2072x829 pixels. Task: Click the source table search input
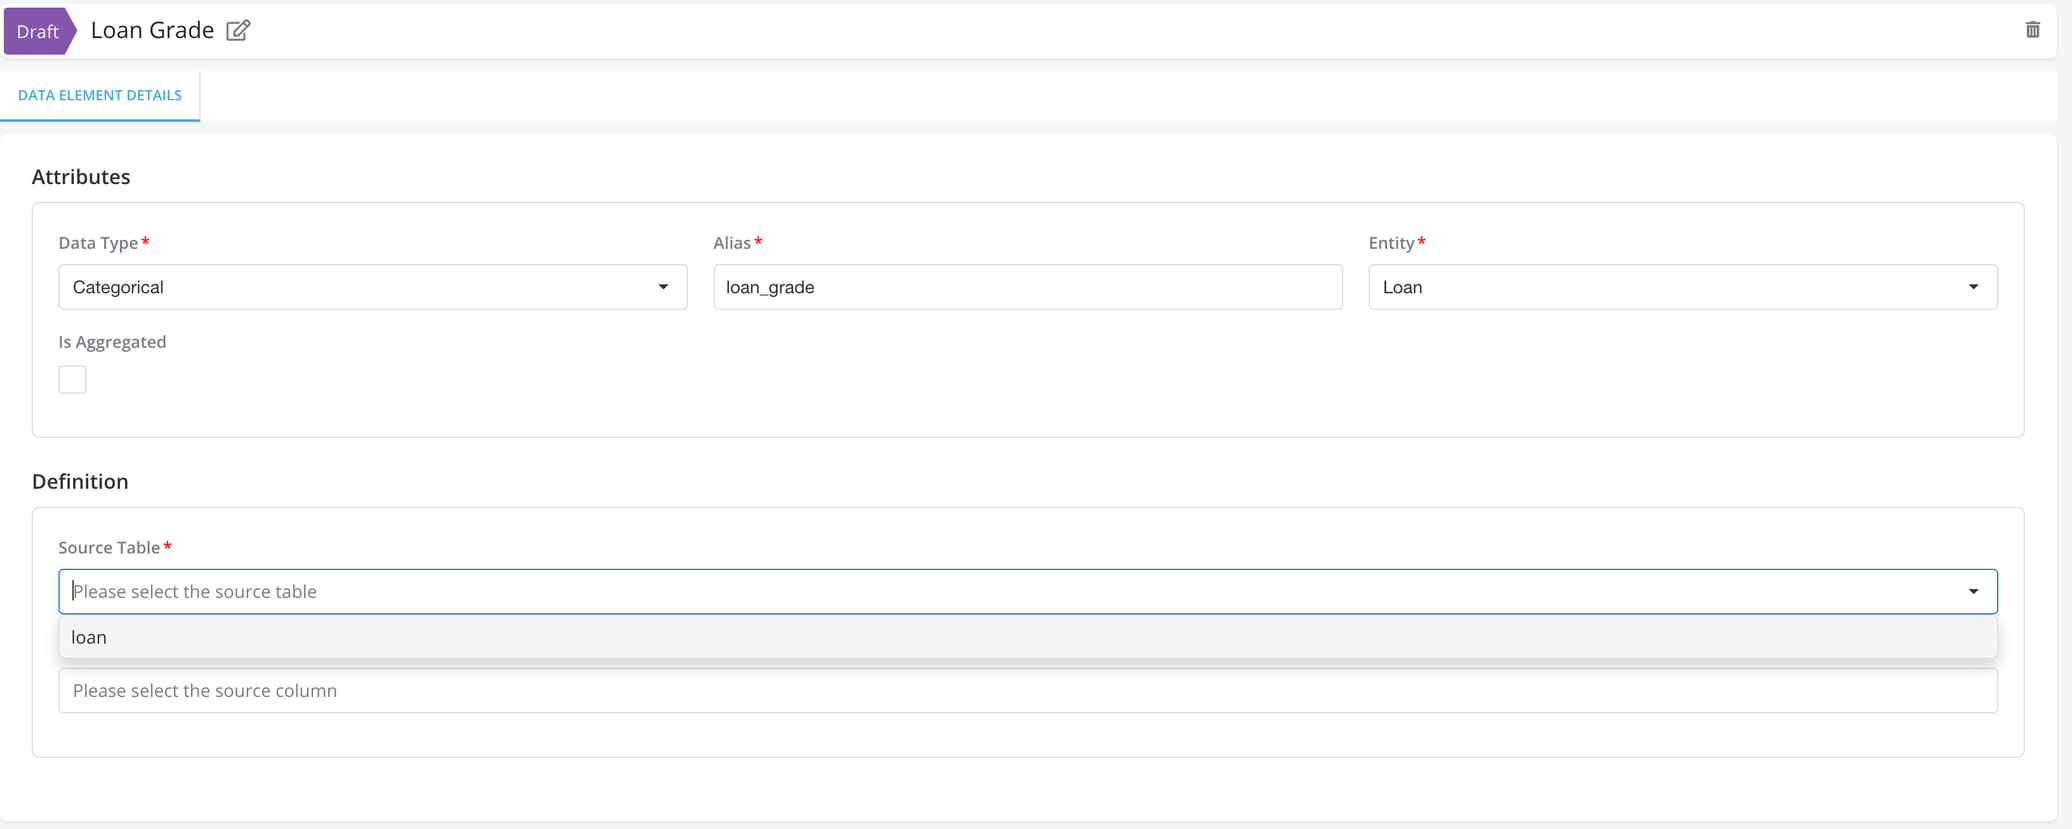(x=1000, y=592)
